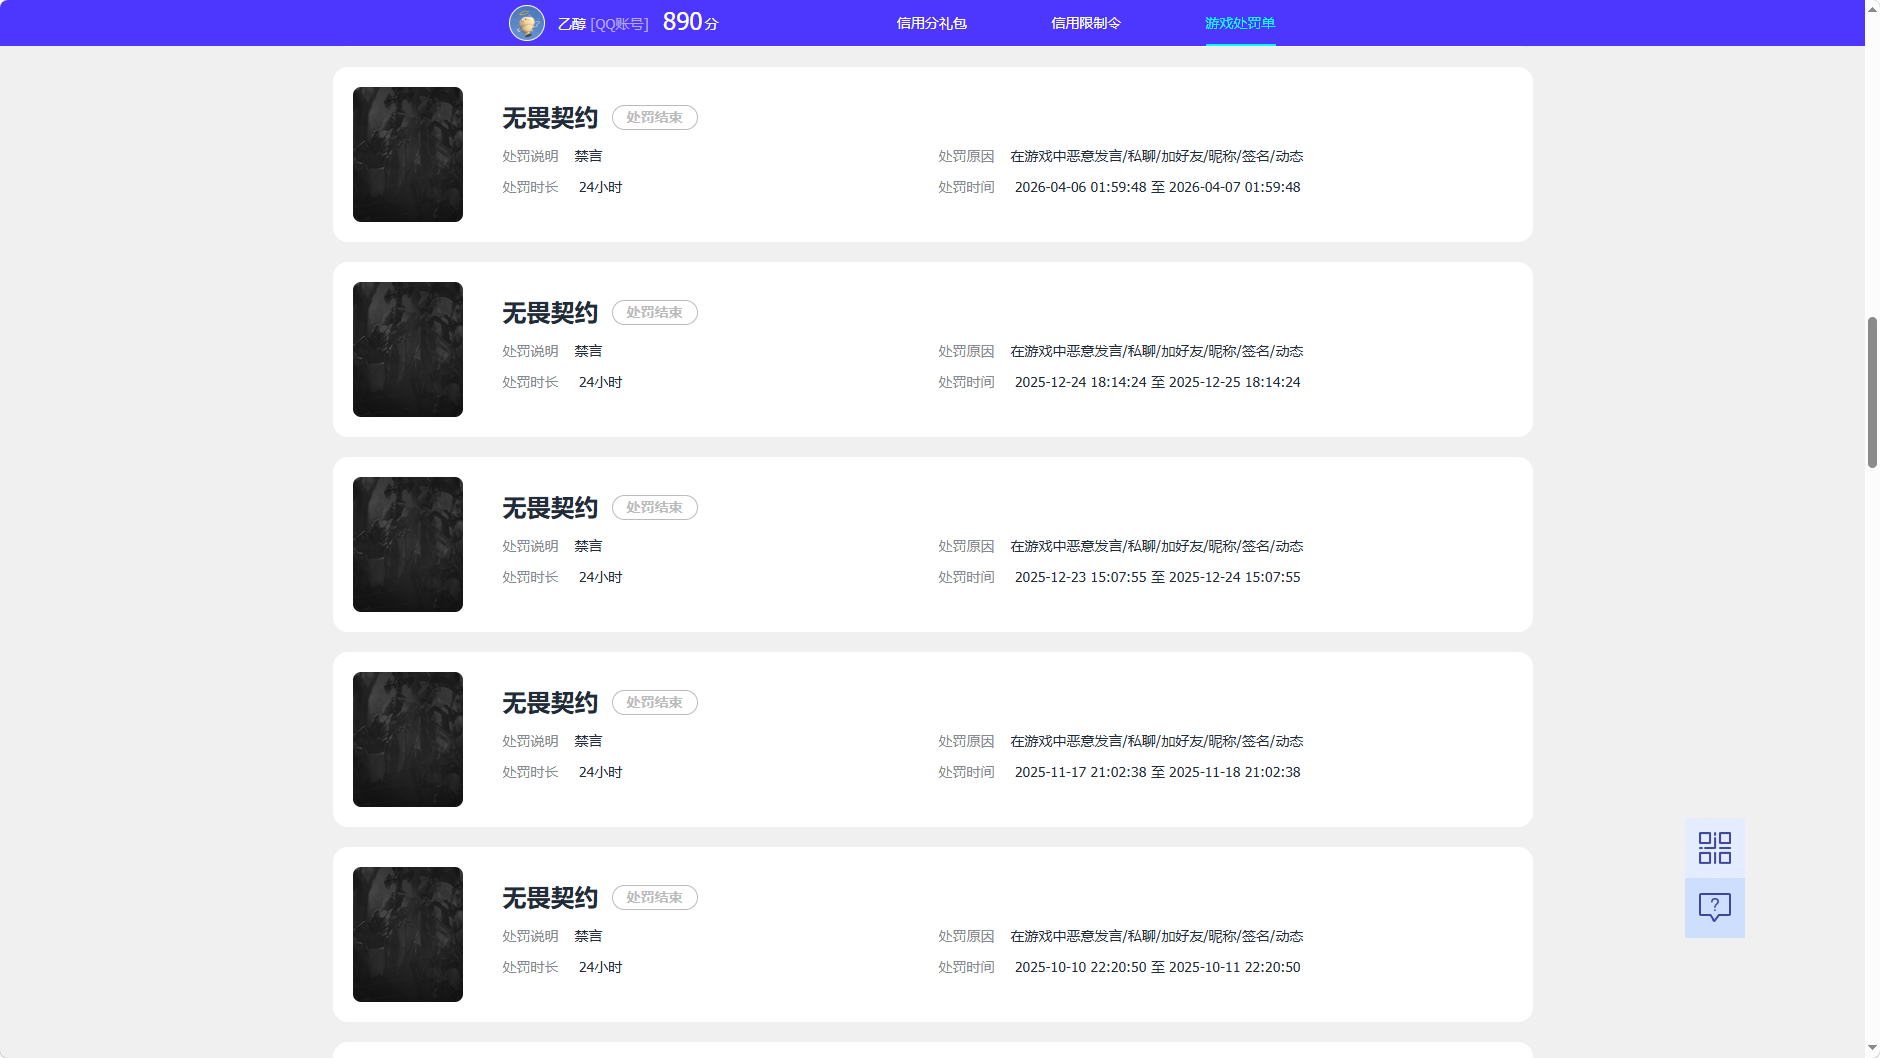1880x1058 pixels.
Task: Open the help question chat icon
Action: (1714, 908)
